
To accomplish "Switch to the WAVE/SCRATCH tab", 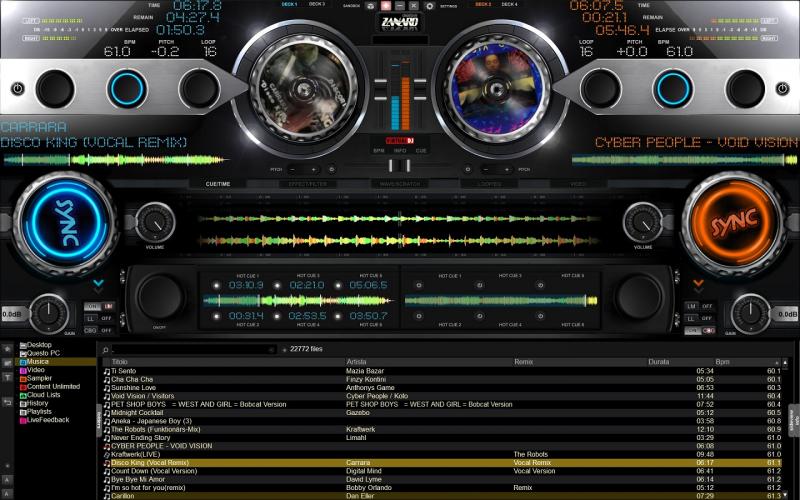I will coord(399,184).
